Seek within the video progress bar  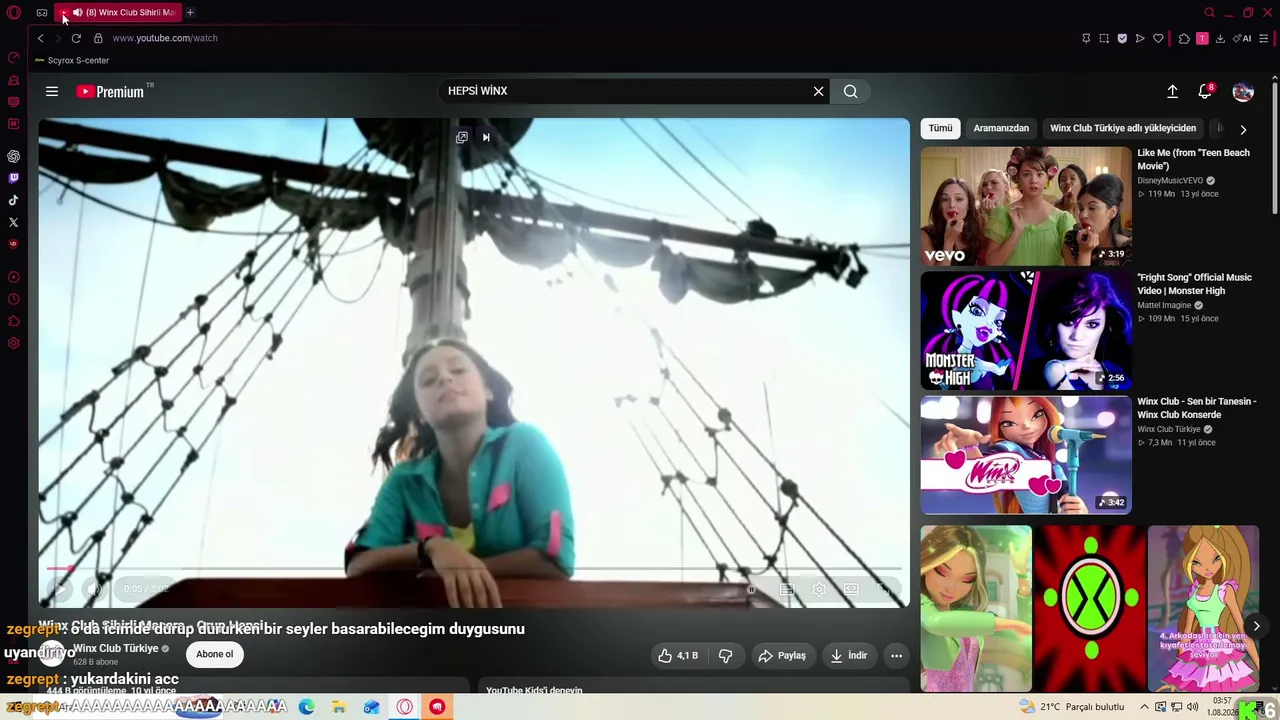coord(474,569)
